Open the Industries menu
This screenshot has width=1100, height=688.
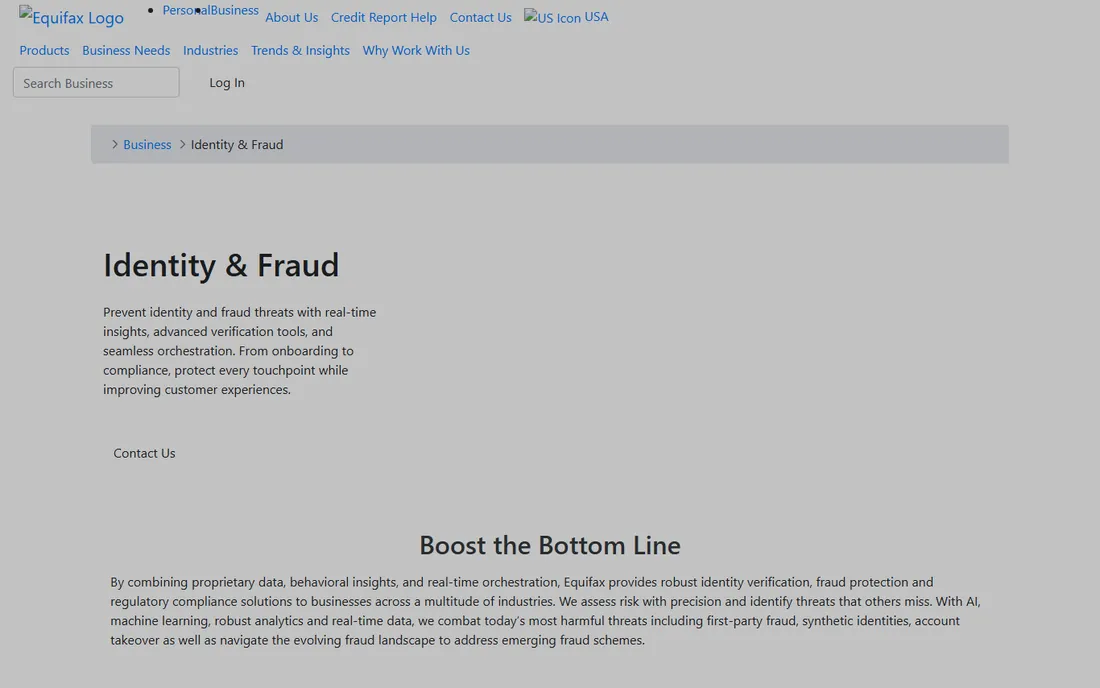(x=210, y=50)
